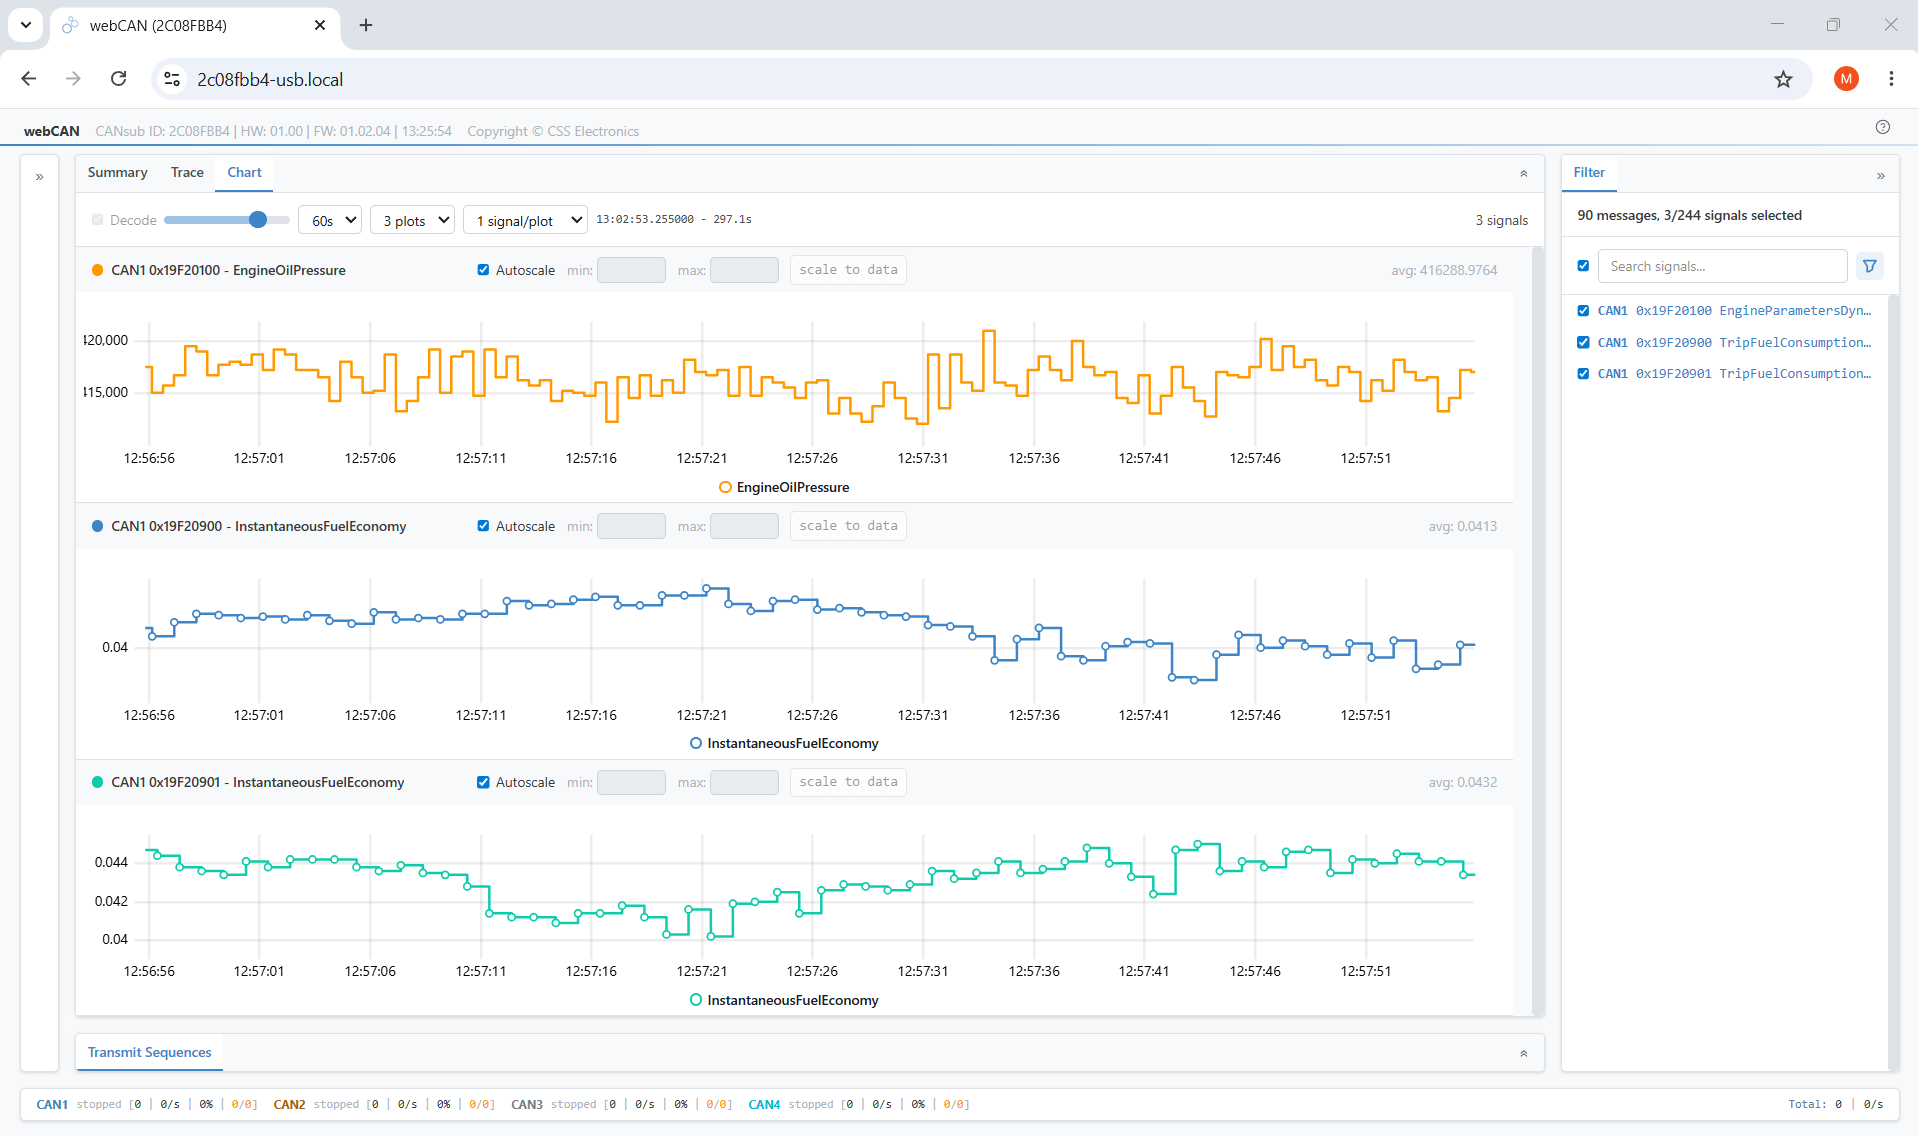Select the Filter tab
Viewport: 1918px width, 1136px height.
point(1589,172)
